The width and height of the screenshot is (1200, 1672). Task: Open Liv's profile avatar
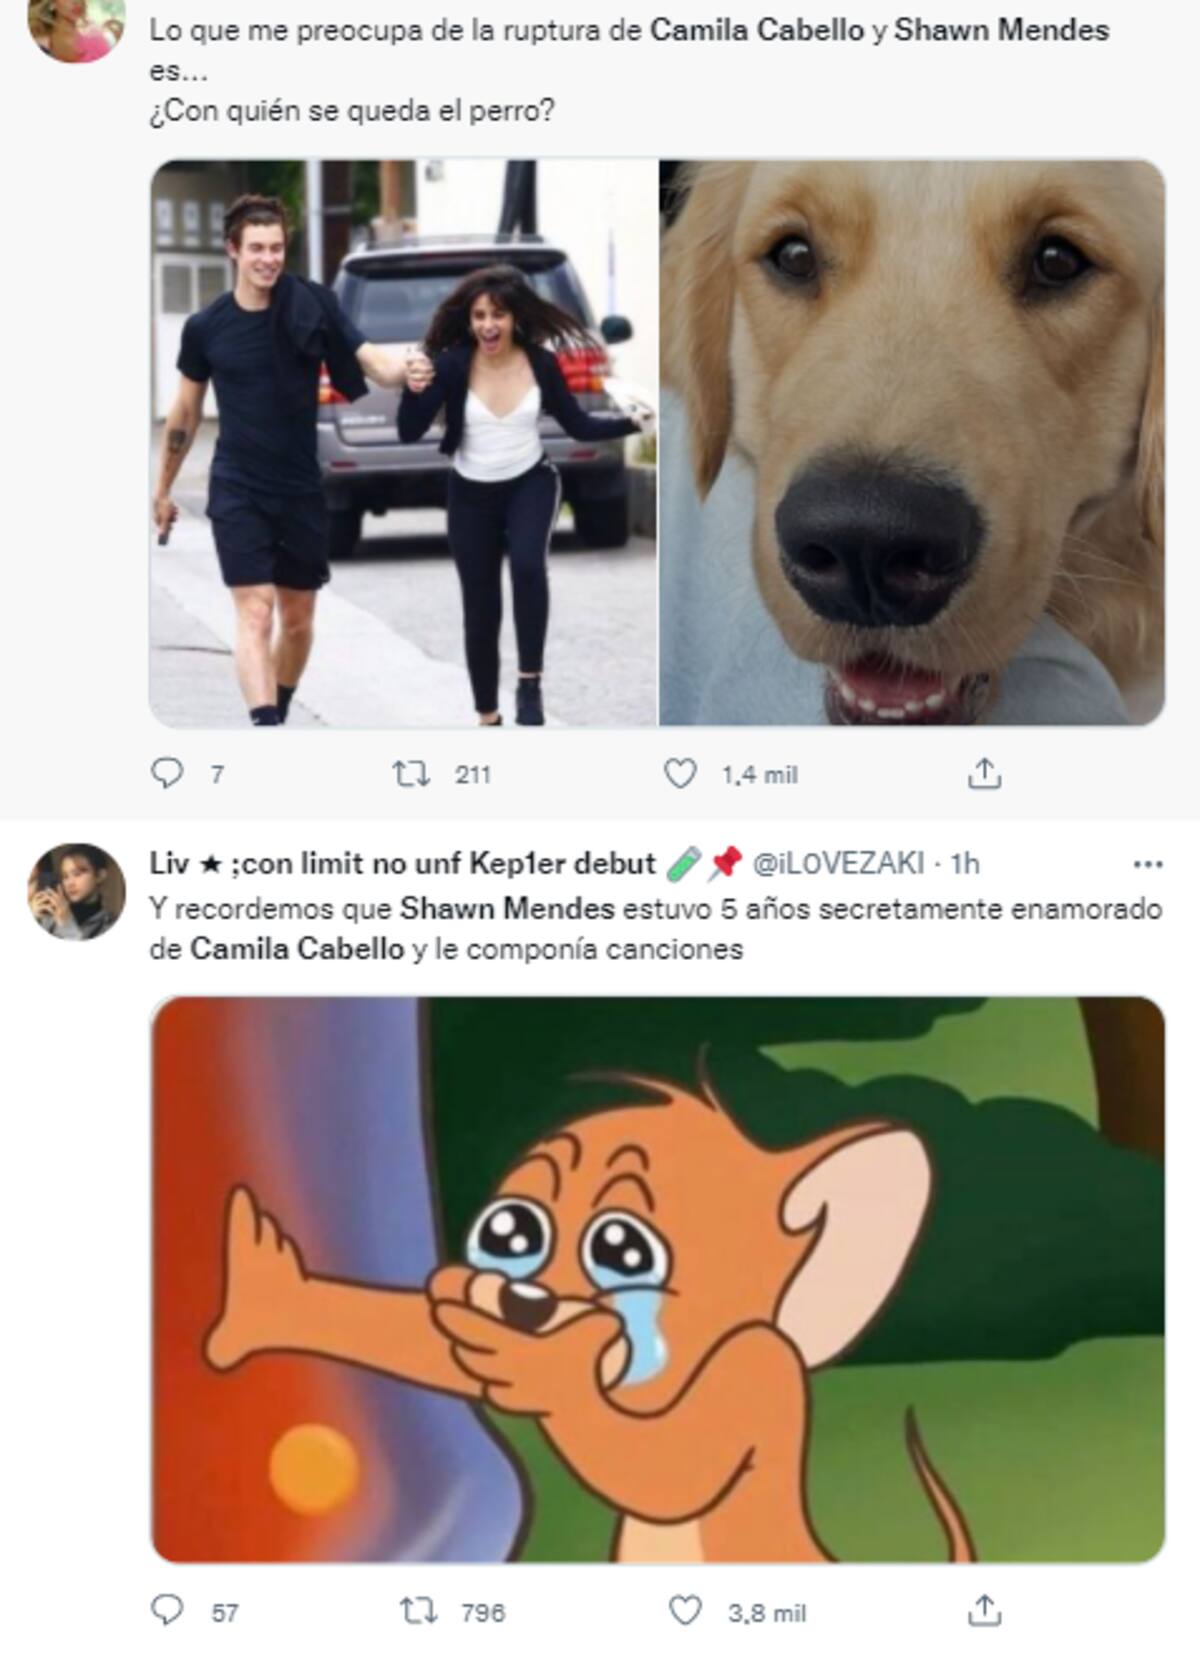tap(77, 892)
